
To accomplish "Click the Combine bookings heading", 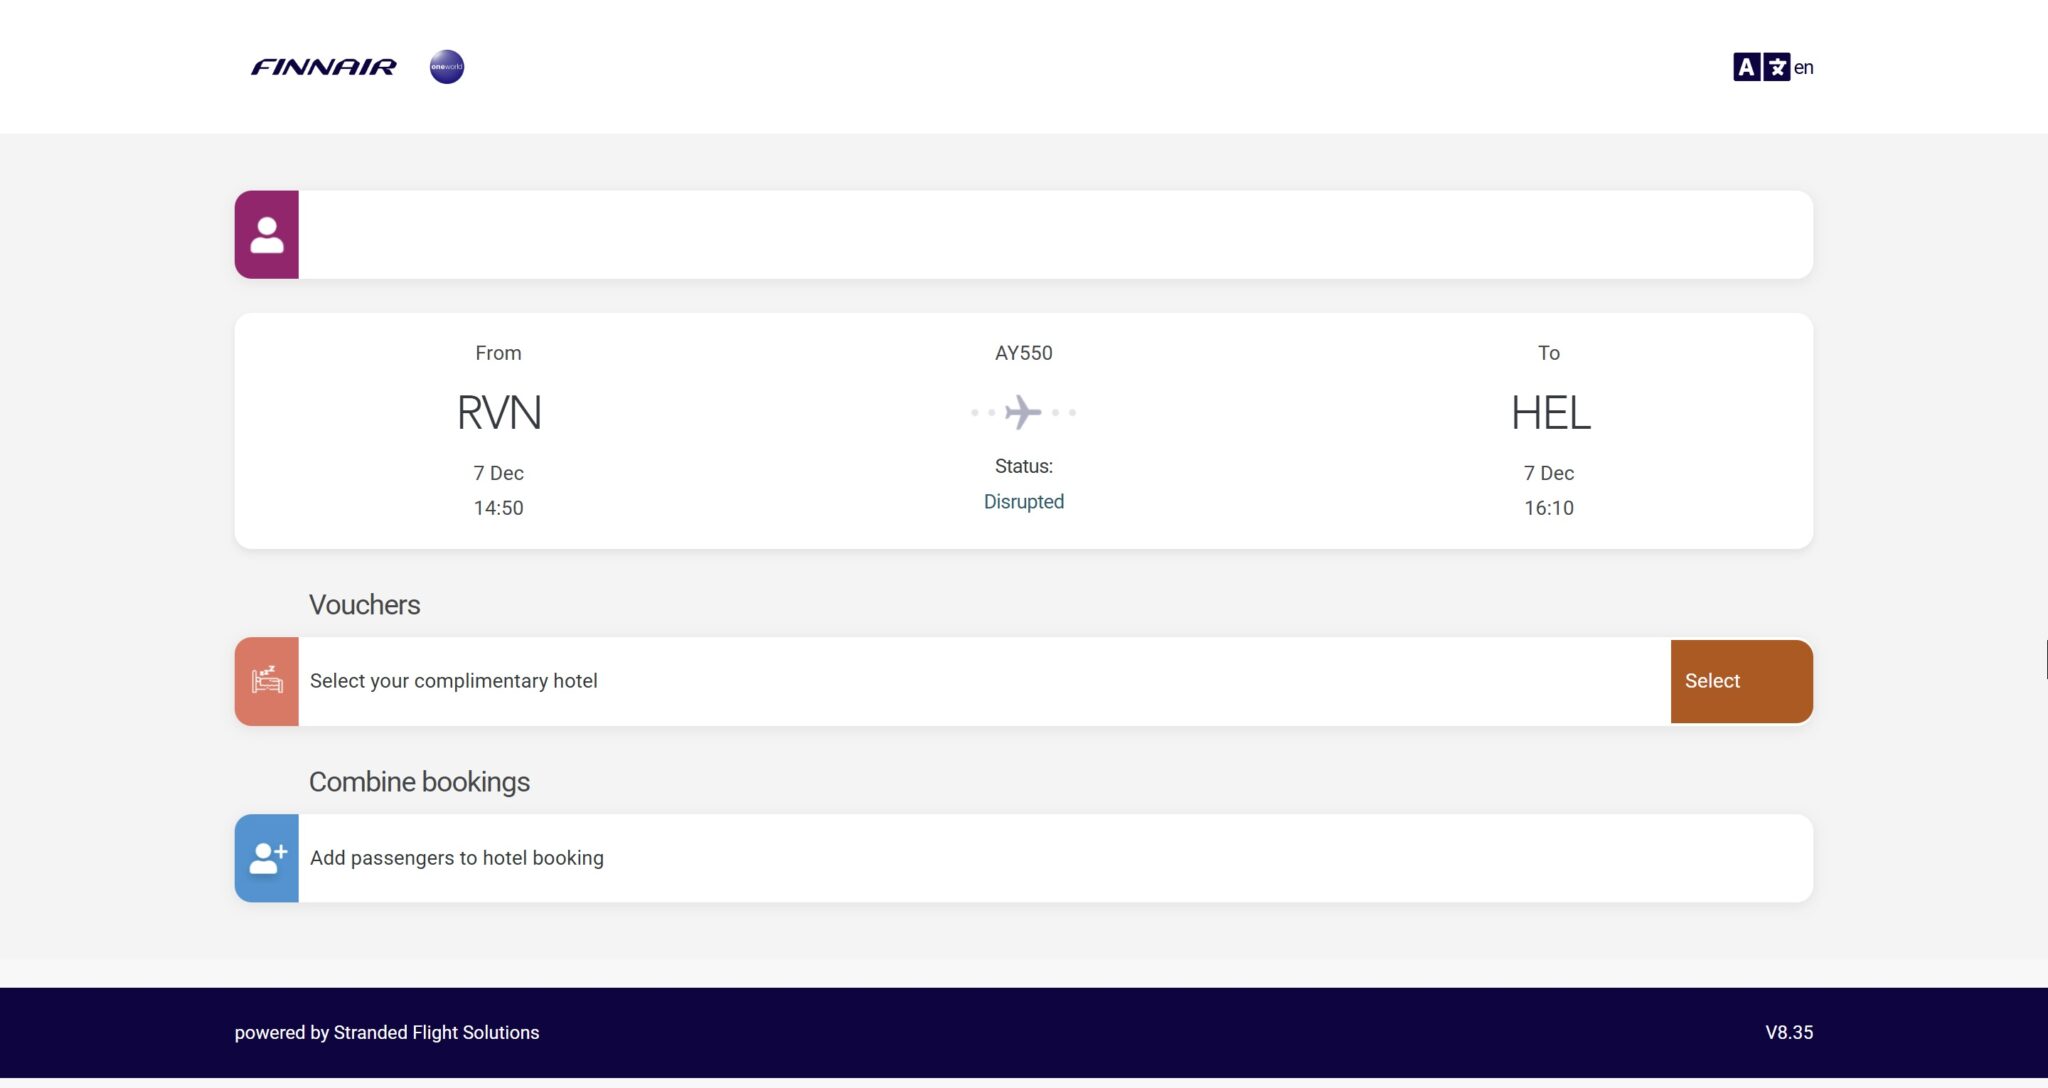I will click(419, 782).
